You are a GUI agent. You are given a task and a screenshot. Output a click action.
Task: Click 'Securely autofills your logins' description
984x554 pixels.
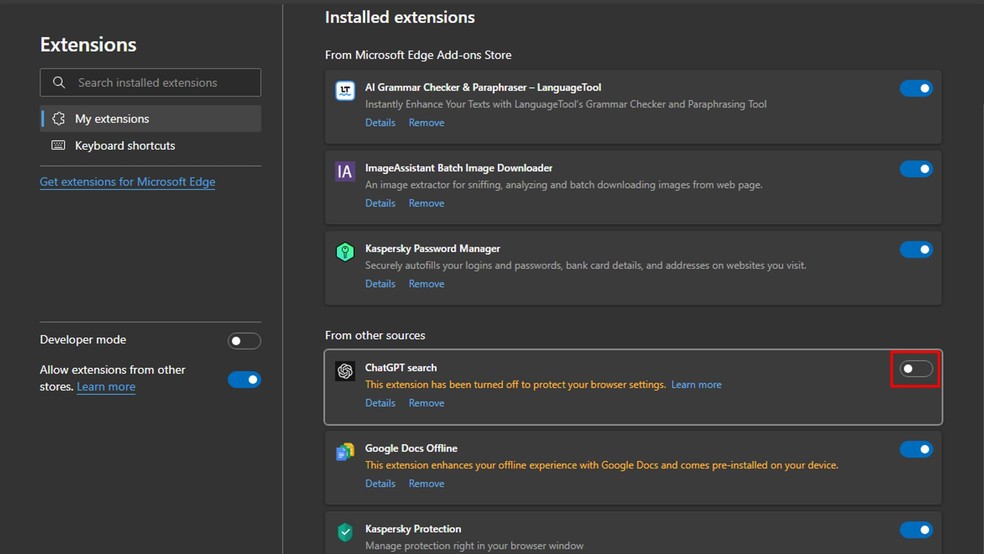[x=586, y=265]
